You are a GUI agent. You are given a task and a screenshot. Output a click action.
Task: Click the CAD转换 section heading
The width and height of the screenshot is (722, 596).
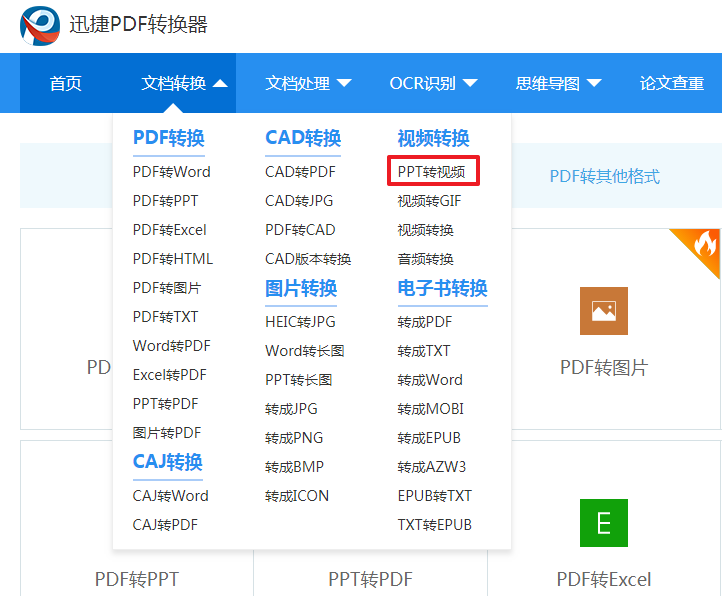(x=303, y=138)
